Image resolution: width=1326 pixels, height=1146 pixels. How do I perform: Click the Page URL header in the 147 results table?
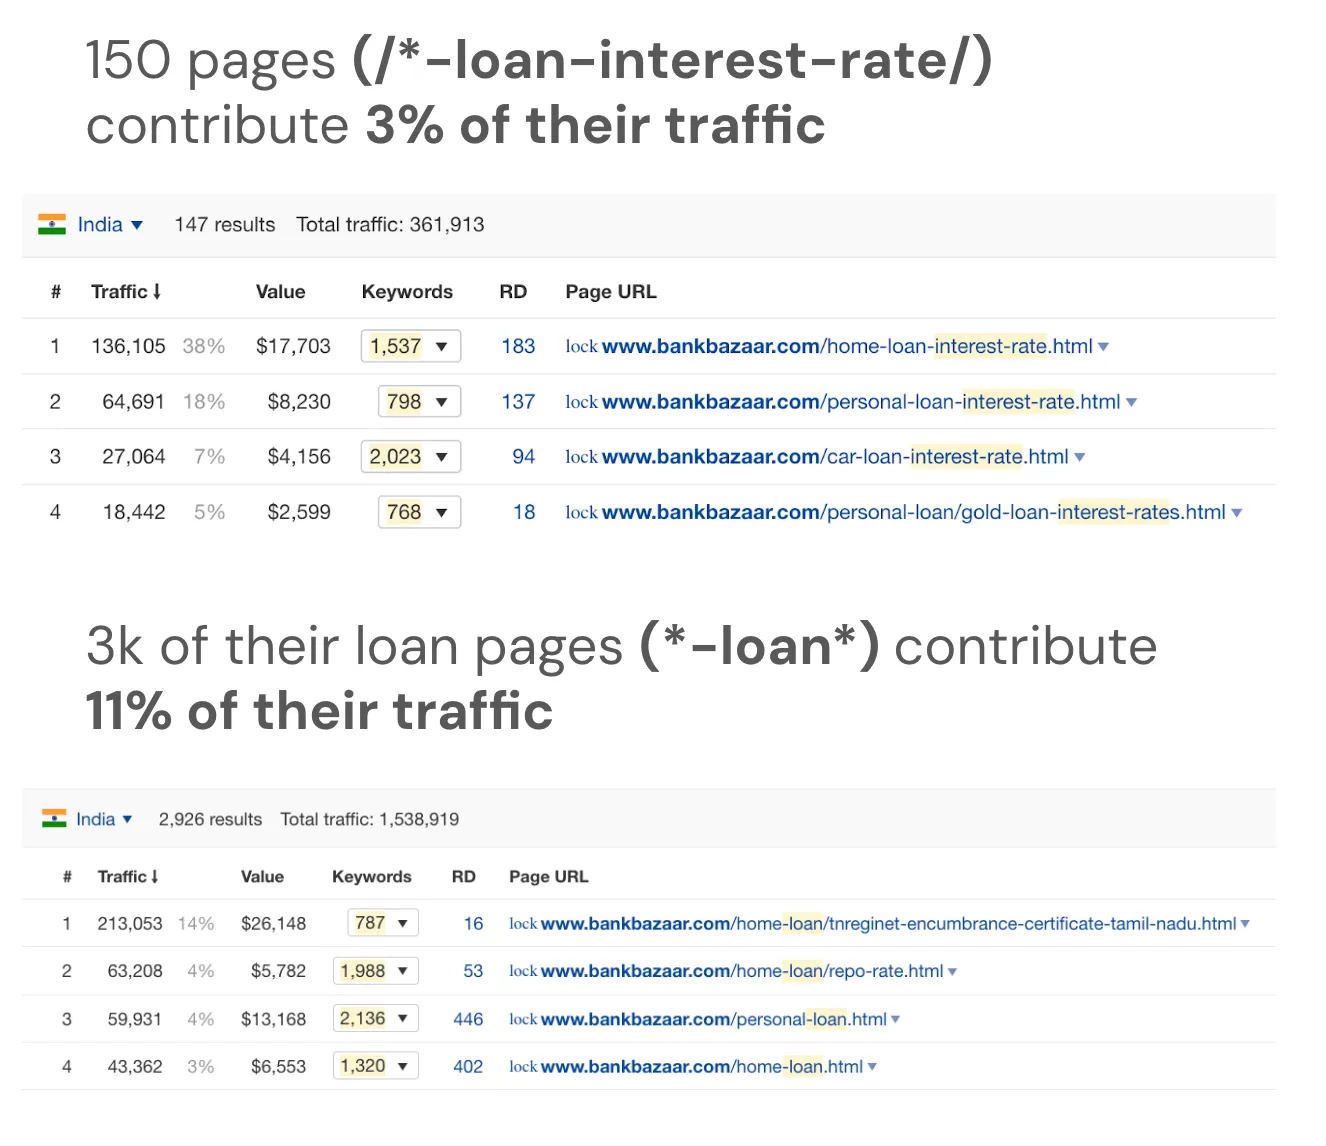tap(611, 292)
